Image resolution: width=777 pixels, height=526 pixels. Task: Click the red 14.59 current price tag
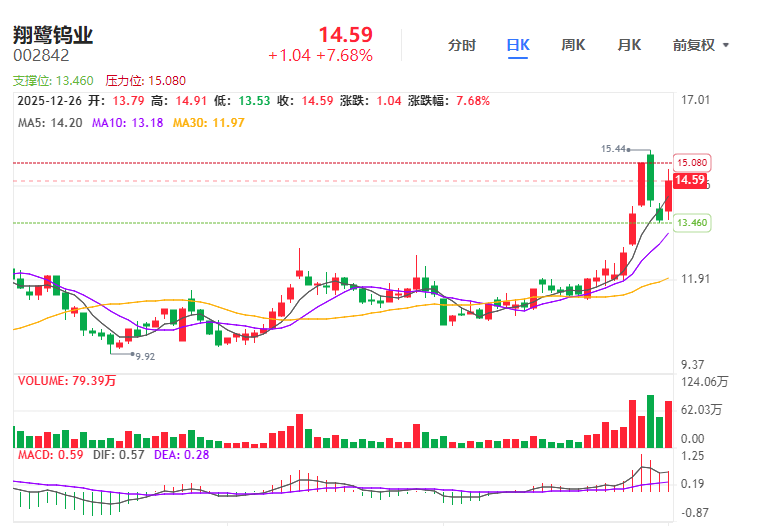690,180
